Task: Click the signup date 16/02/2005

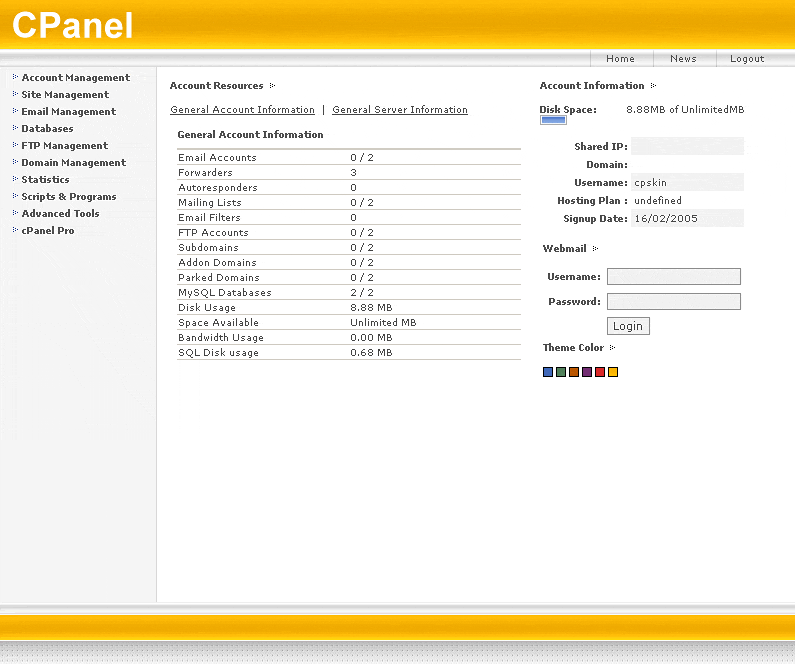Action: [x=666, y=218]
